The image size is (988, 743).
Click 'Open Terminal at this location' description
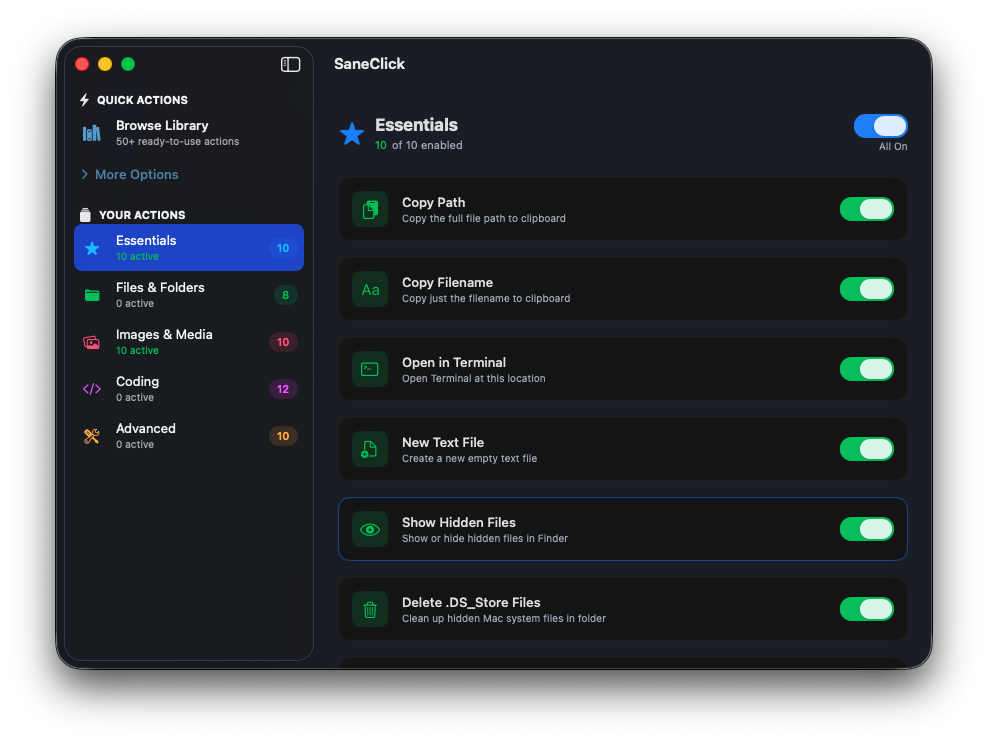tap(474, 379)
